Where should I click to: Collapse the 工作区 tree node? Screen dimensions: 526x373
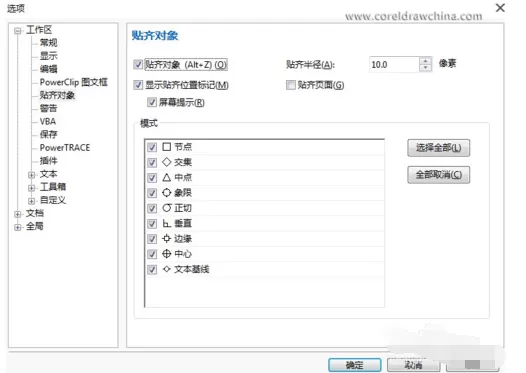[18, 31]
